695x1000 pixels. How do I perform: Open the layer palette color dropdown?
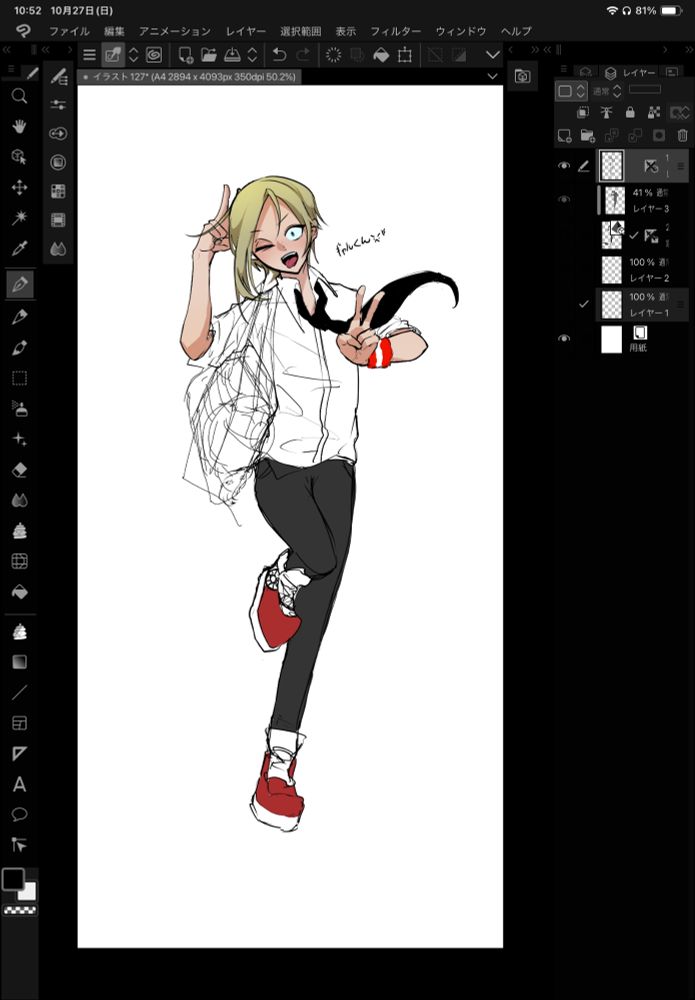[x=571, y=91]
